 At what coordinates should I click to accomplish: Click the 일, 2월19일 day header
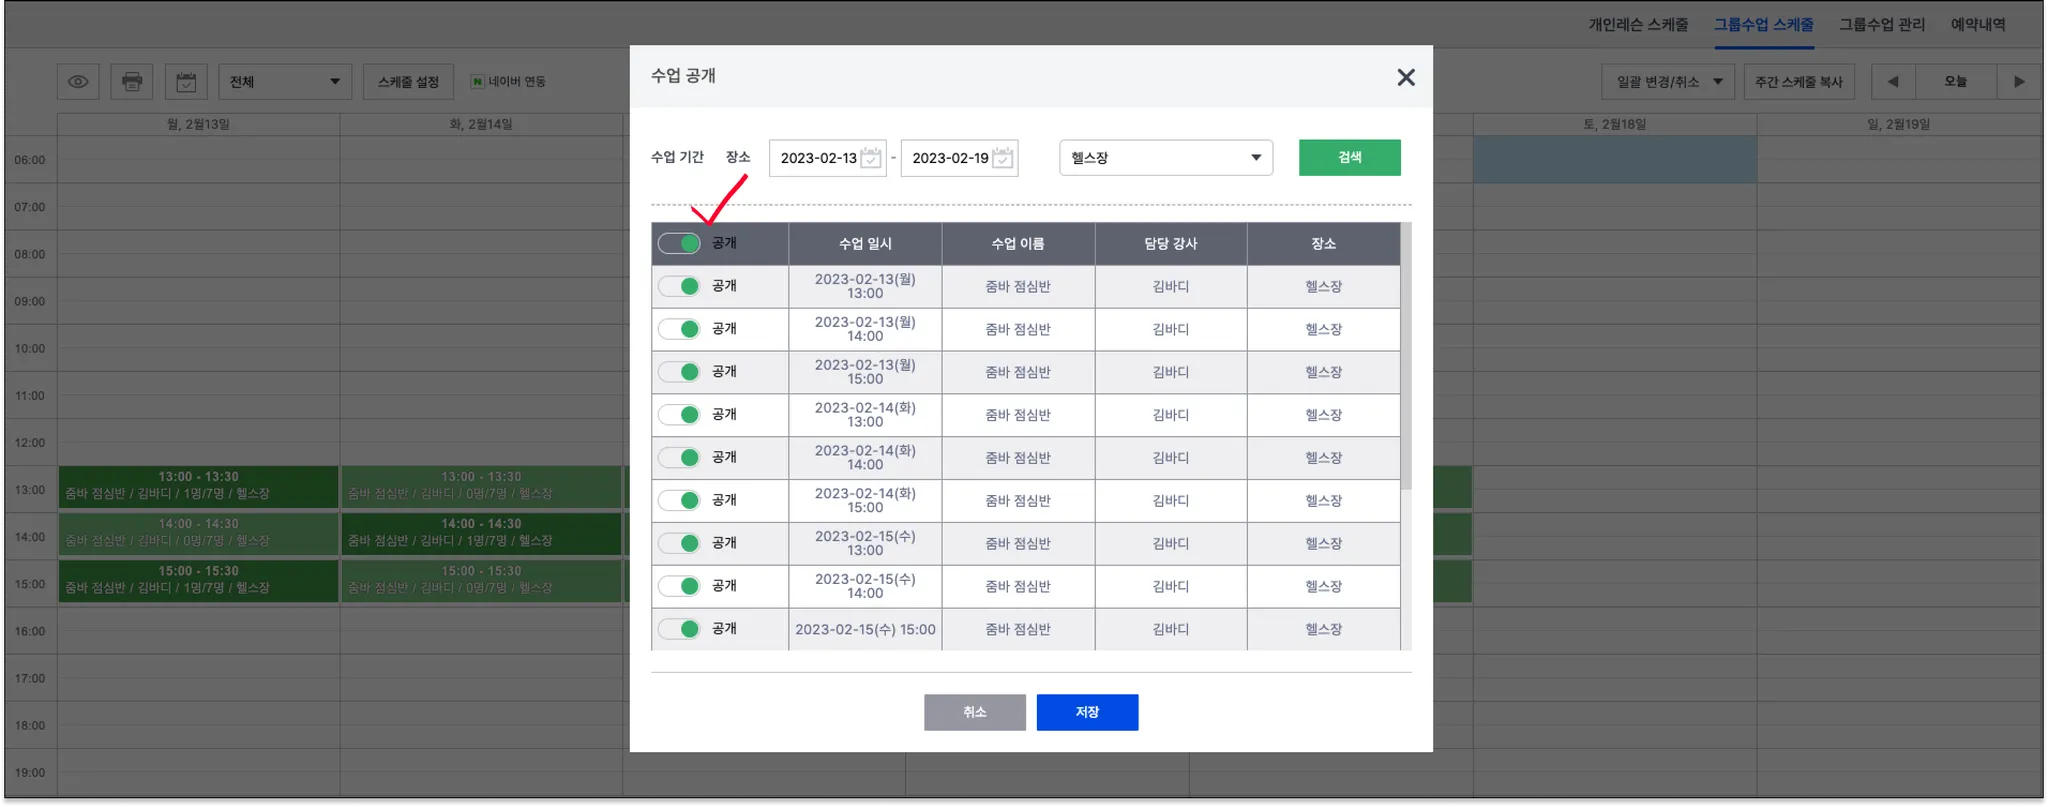1899,124
